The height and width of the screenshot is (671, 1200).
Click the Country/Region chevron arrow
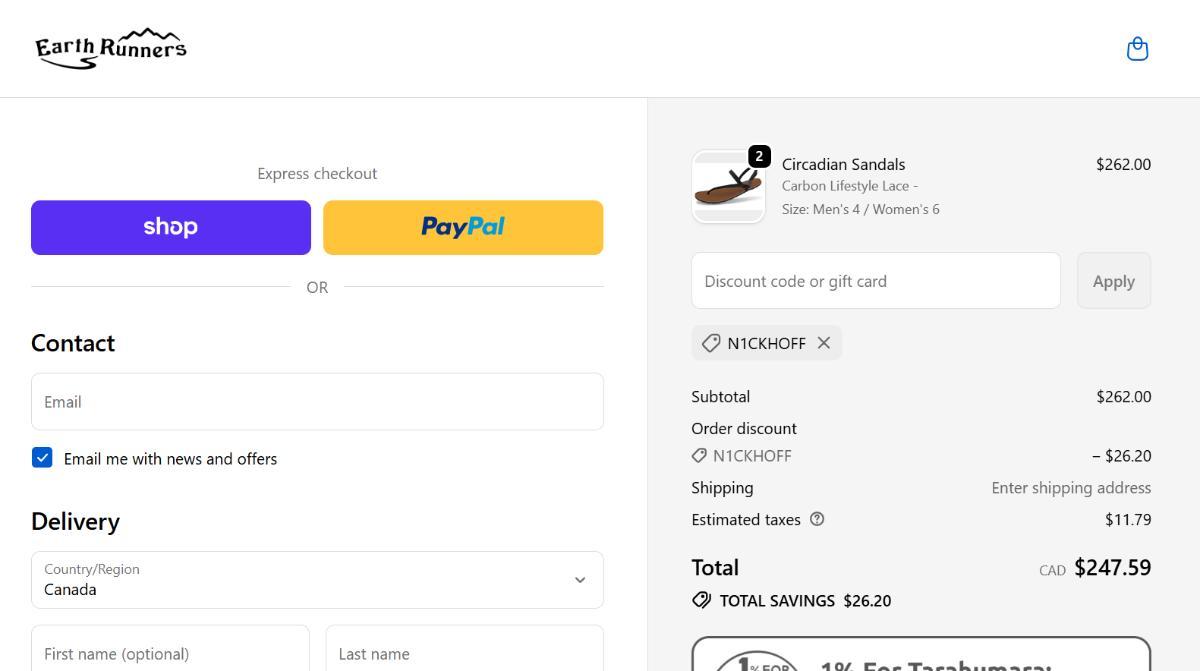click(x=579, y=580)
